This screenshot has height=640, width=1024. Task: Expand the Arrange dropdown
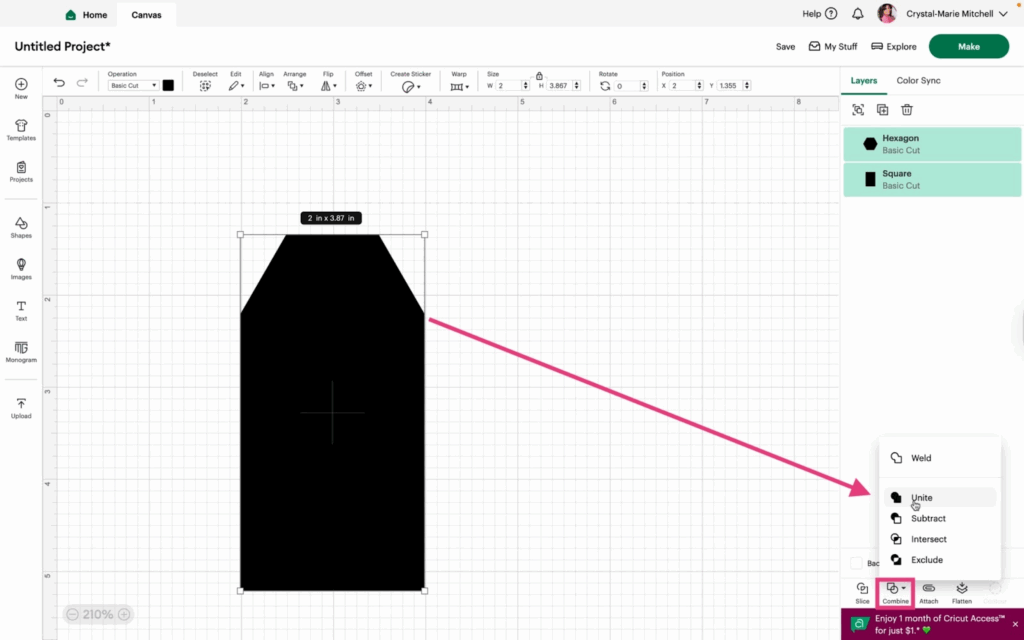(295, 86)
